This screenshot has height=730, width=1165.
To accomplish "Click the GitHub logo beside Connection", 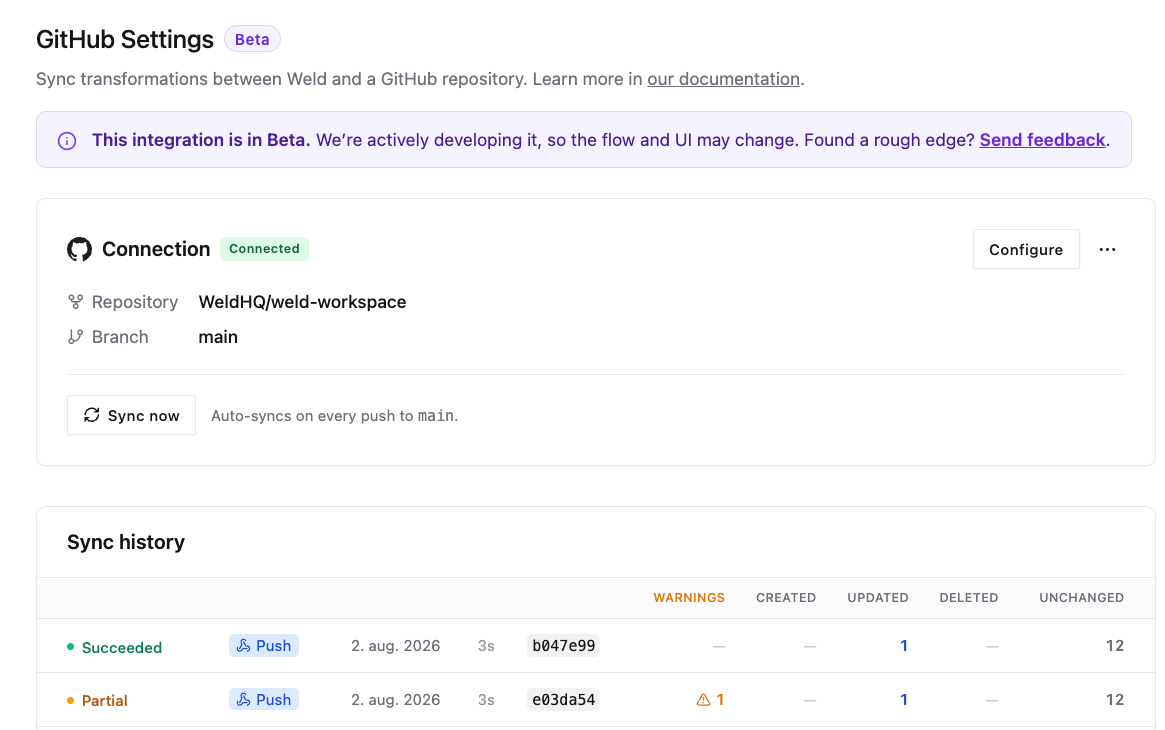I will coord(79,249).
